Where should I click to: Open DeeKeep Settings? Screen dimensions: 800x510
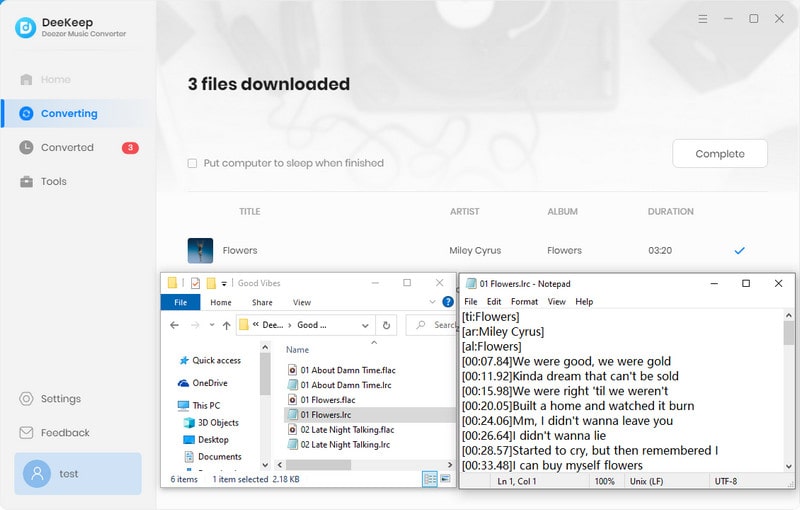60,398
